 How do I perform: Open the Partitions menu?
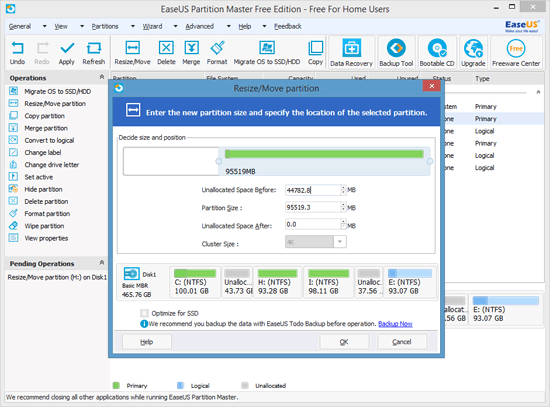[105, 26]
